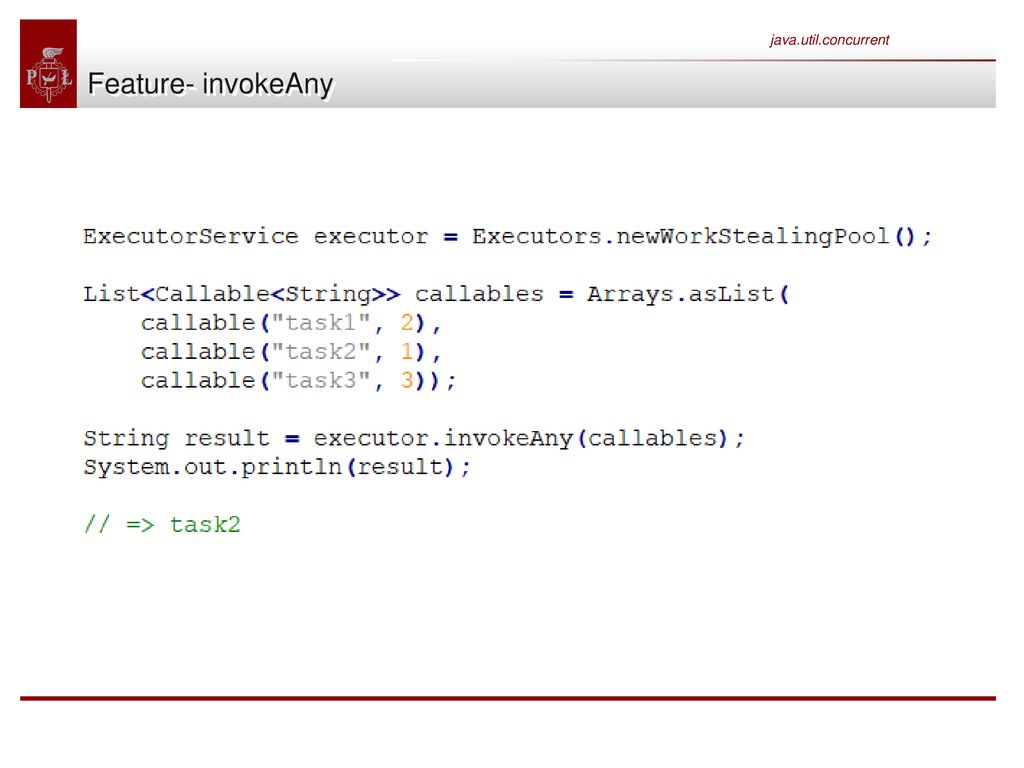Click the callables variable name in declaration

[479, 294]
